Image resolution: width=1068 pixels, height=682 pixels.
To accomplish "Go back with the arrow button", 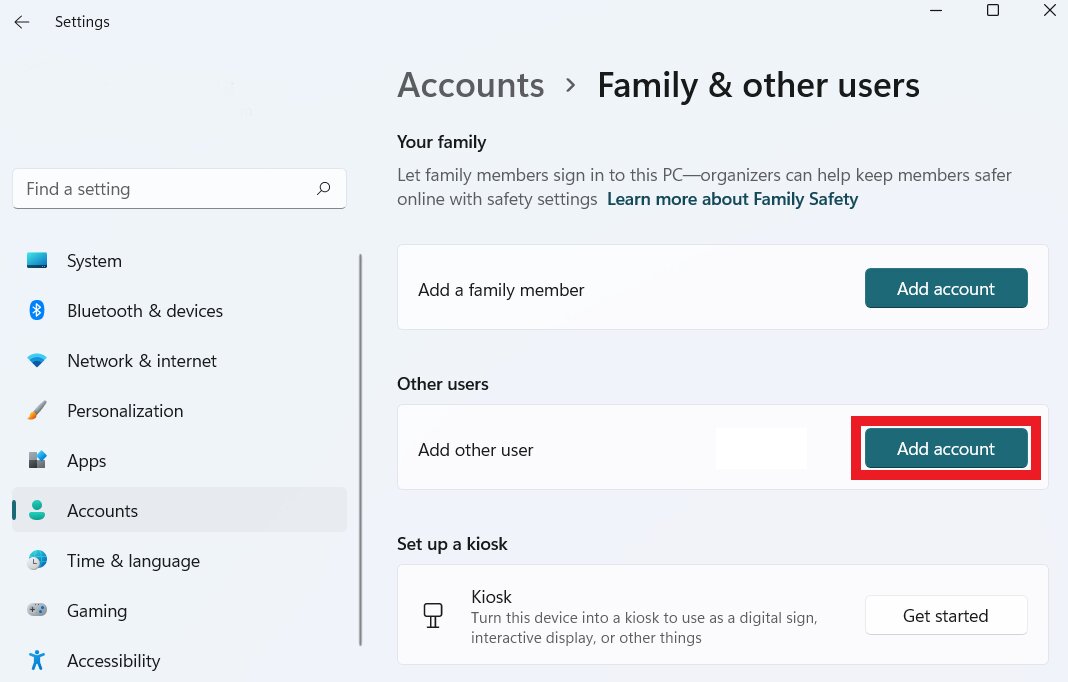I will [x=22, y=22].
